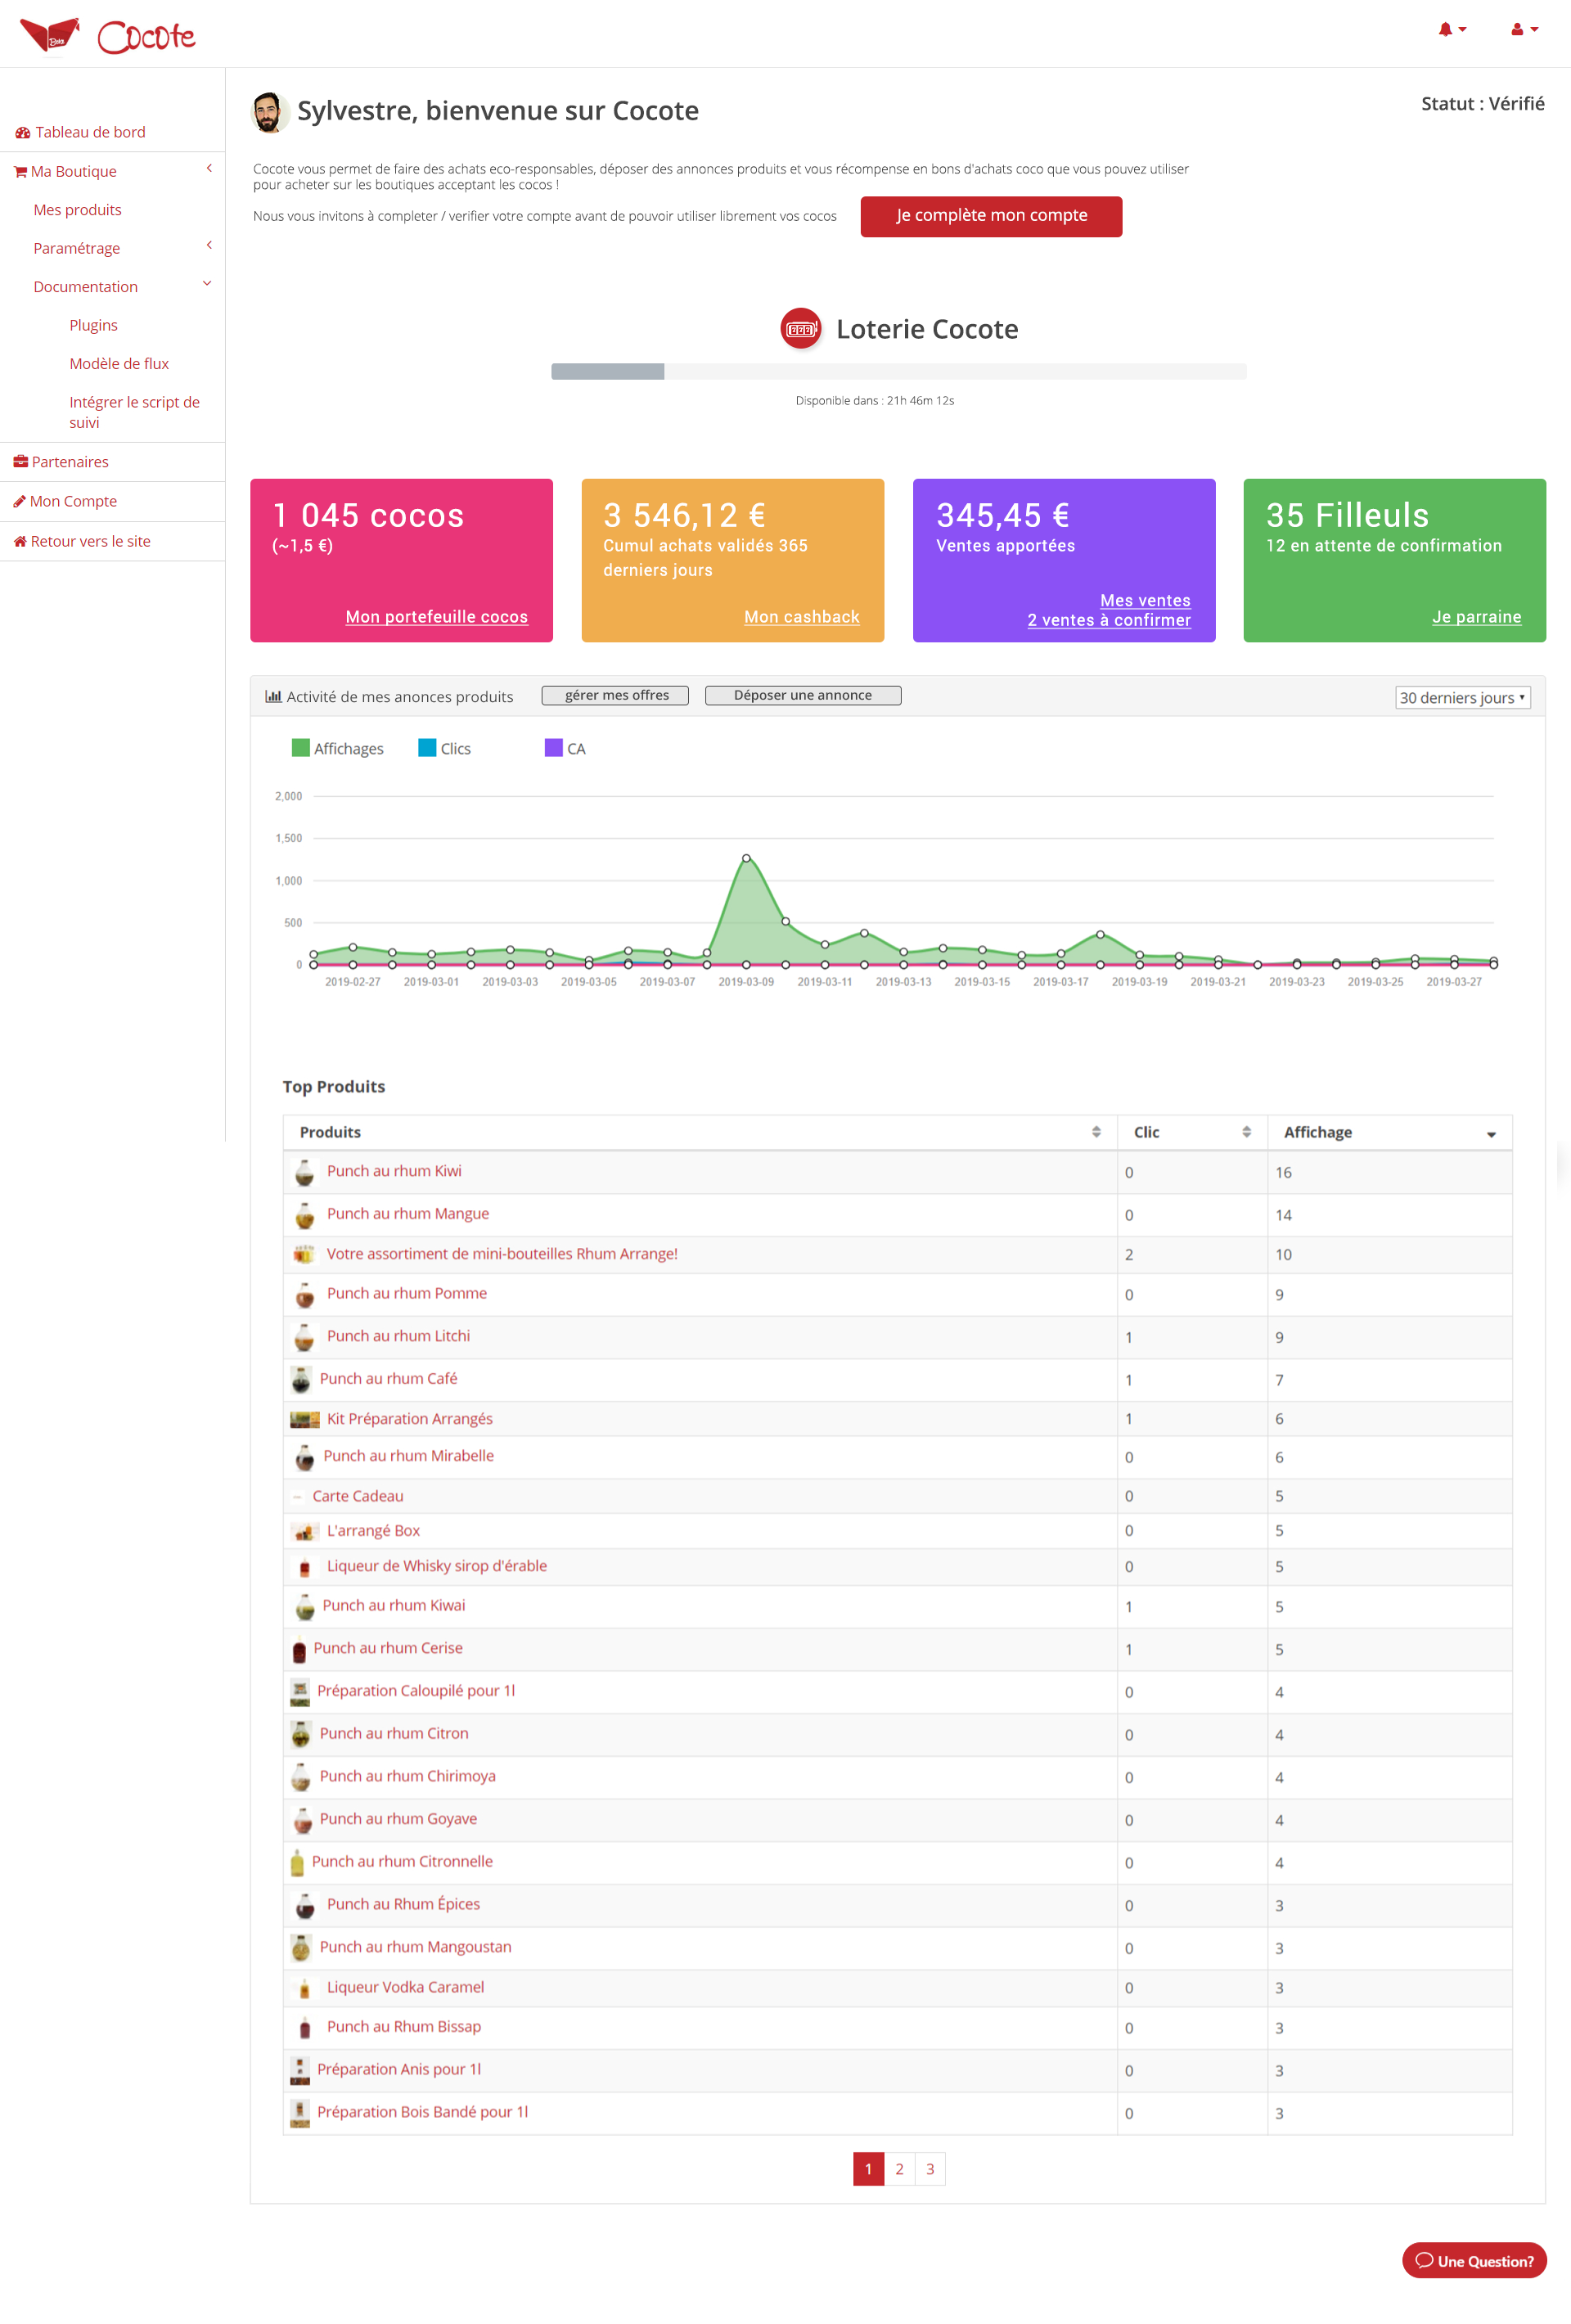Collapse the Documentation submenu chevron
Screen dimensions: 1571x2324
pyautogui.click(x=207, y=284)
